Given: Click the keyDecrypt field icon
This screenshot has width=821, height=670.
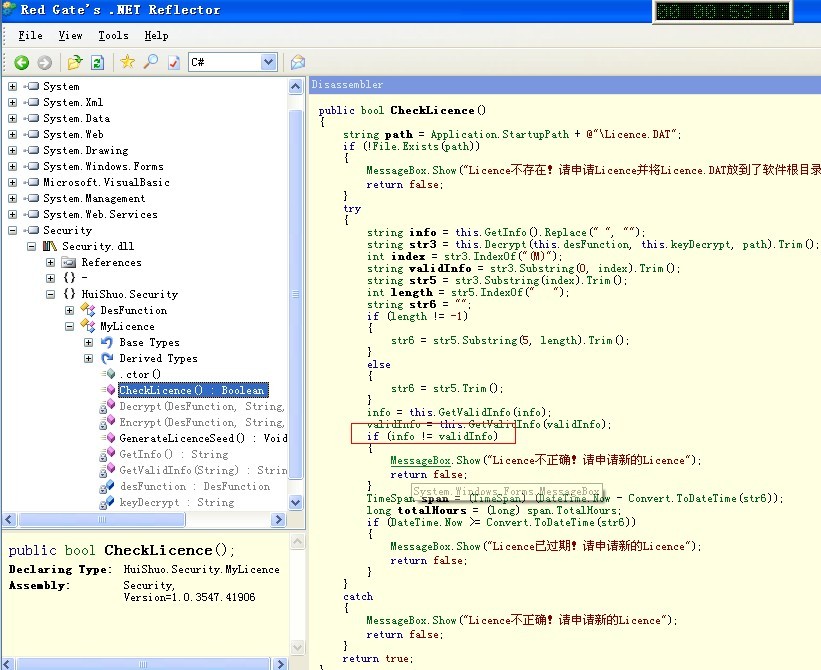Looking at the screenshot, I should coord(107,502).
